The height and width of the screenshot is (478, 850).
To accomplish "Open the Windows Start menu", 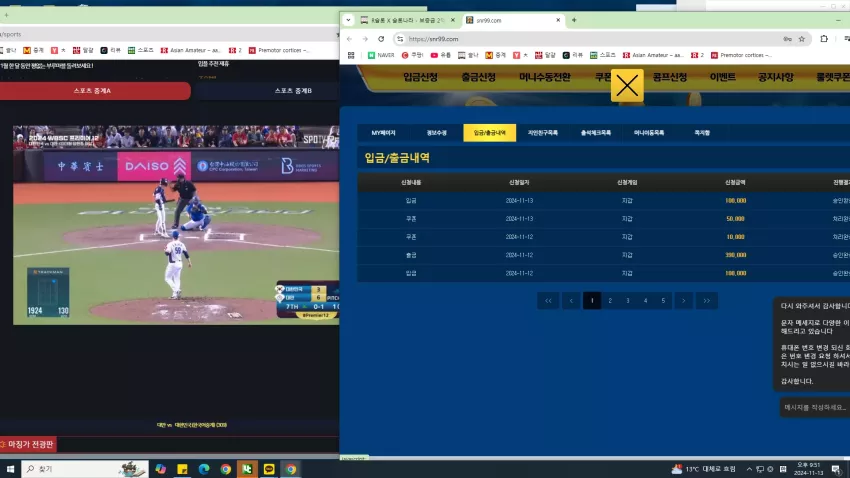I will click(x=10, y=469).
